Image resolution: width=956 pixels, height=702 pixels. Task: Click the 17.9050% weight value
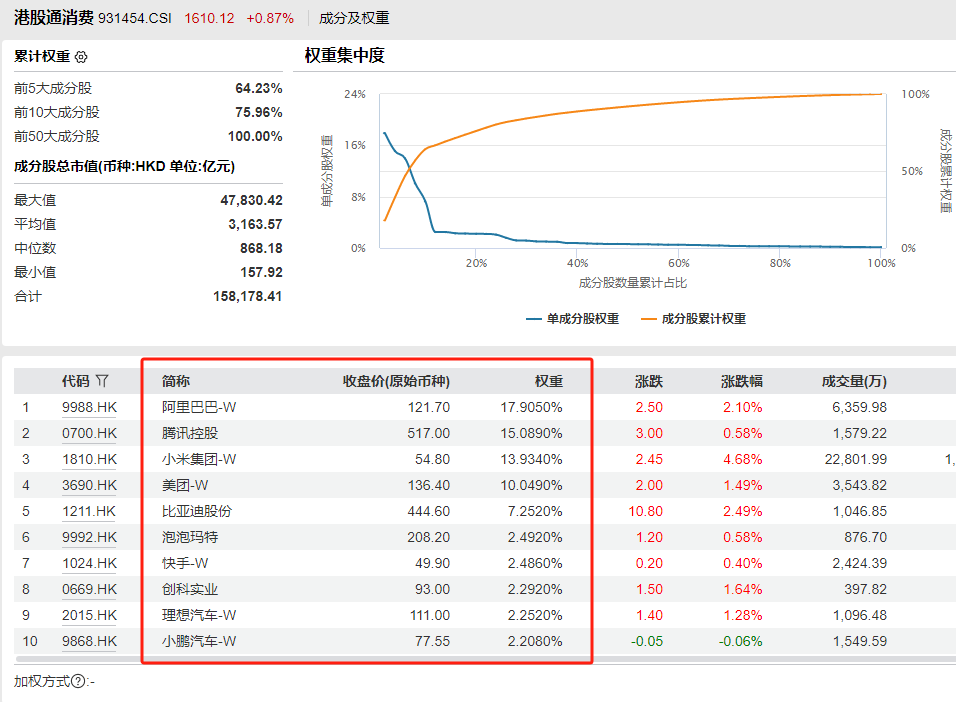[x=532, y=407]
